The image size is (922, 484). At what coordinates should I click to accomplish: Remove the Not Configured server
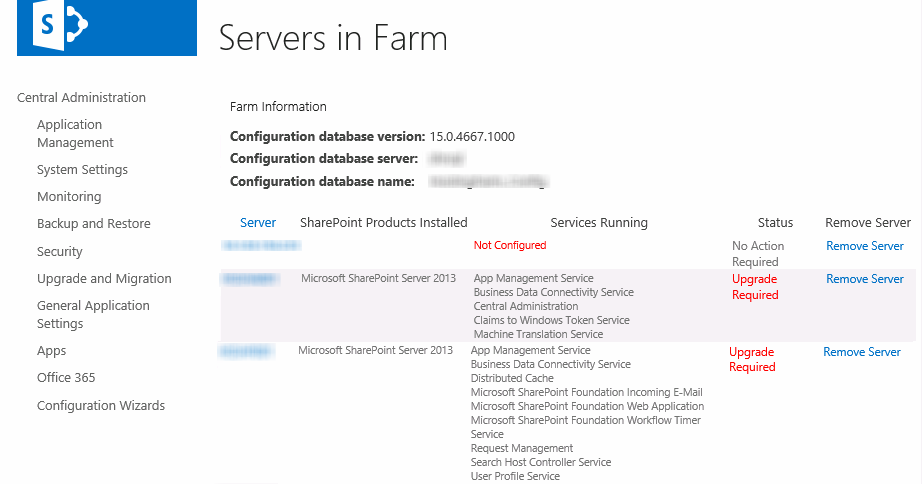point(864,246)
